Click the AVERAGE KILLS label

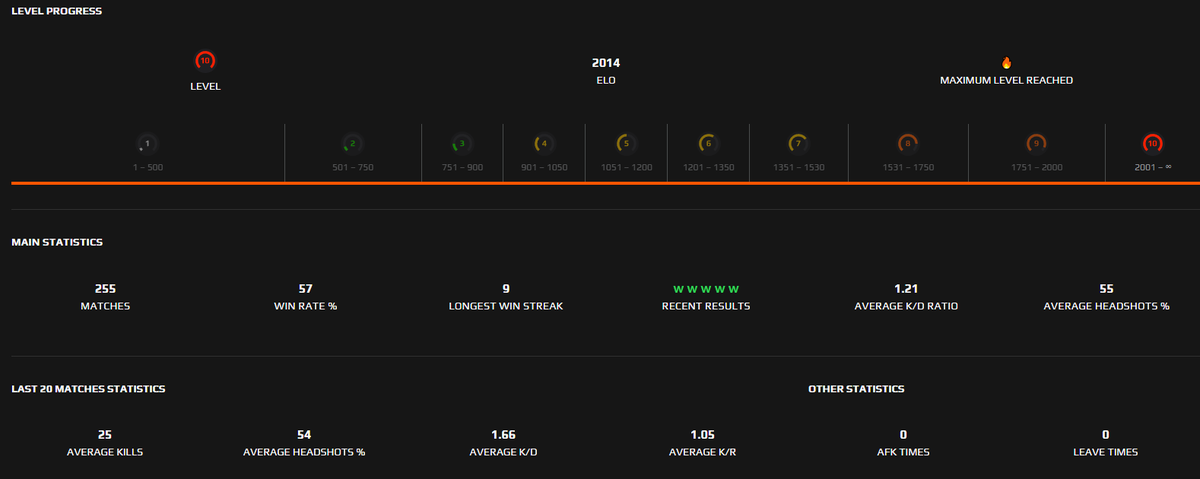(x=105, y=452)
